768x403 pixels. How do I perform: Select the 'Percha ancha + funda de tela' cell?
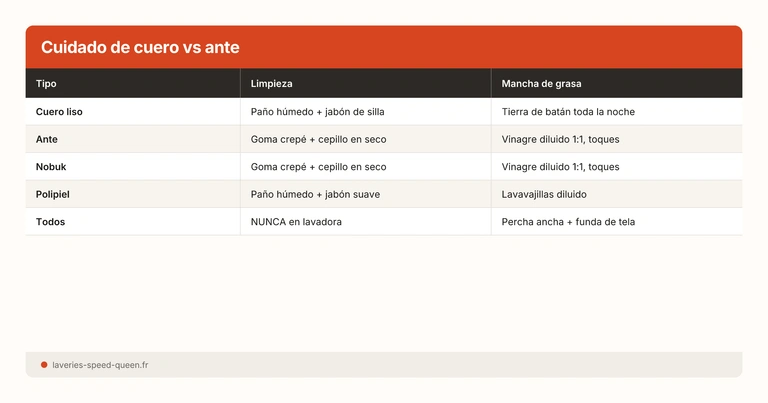pyautogui.click(x=568, y=222)
